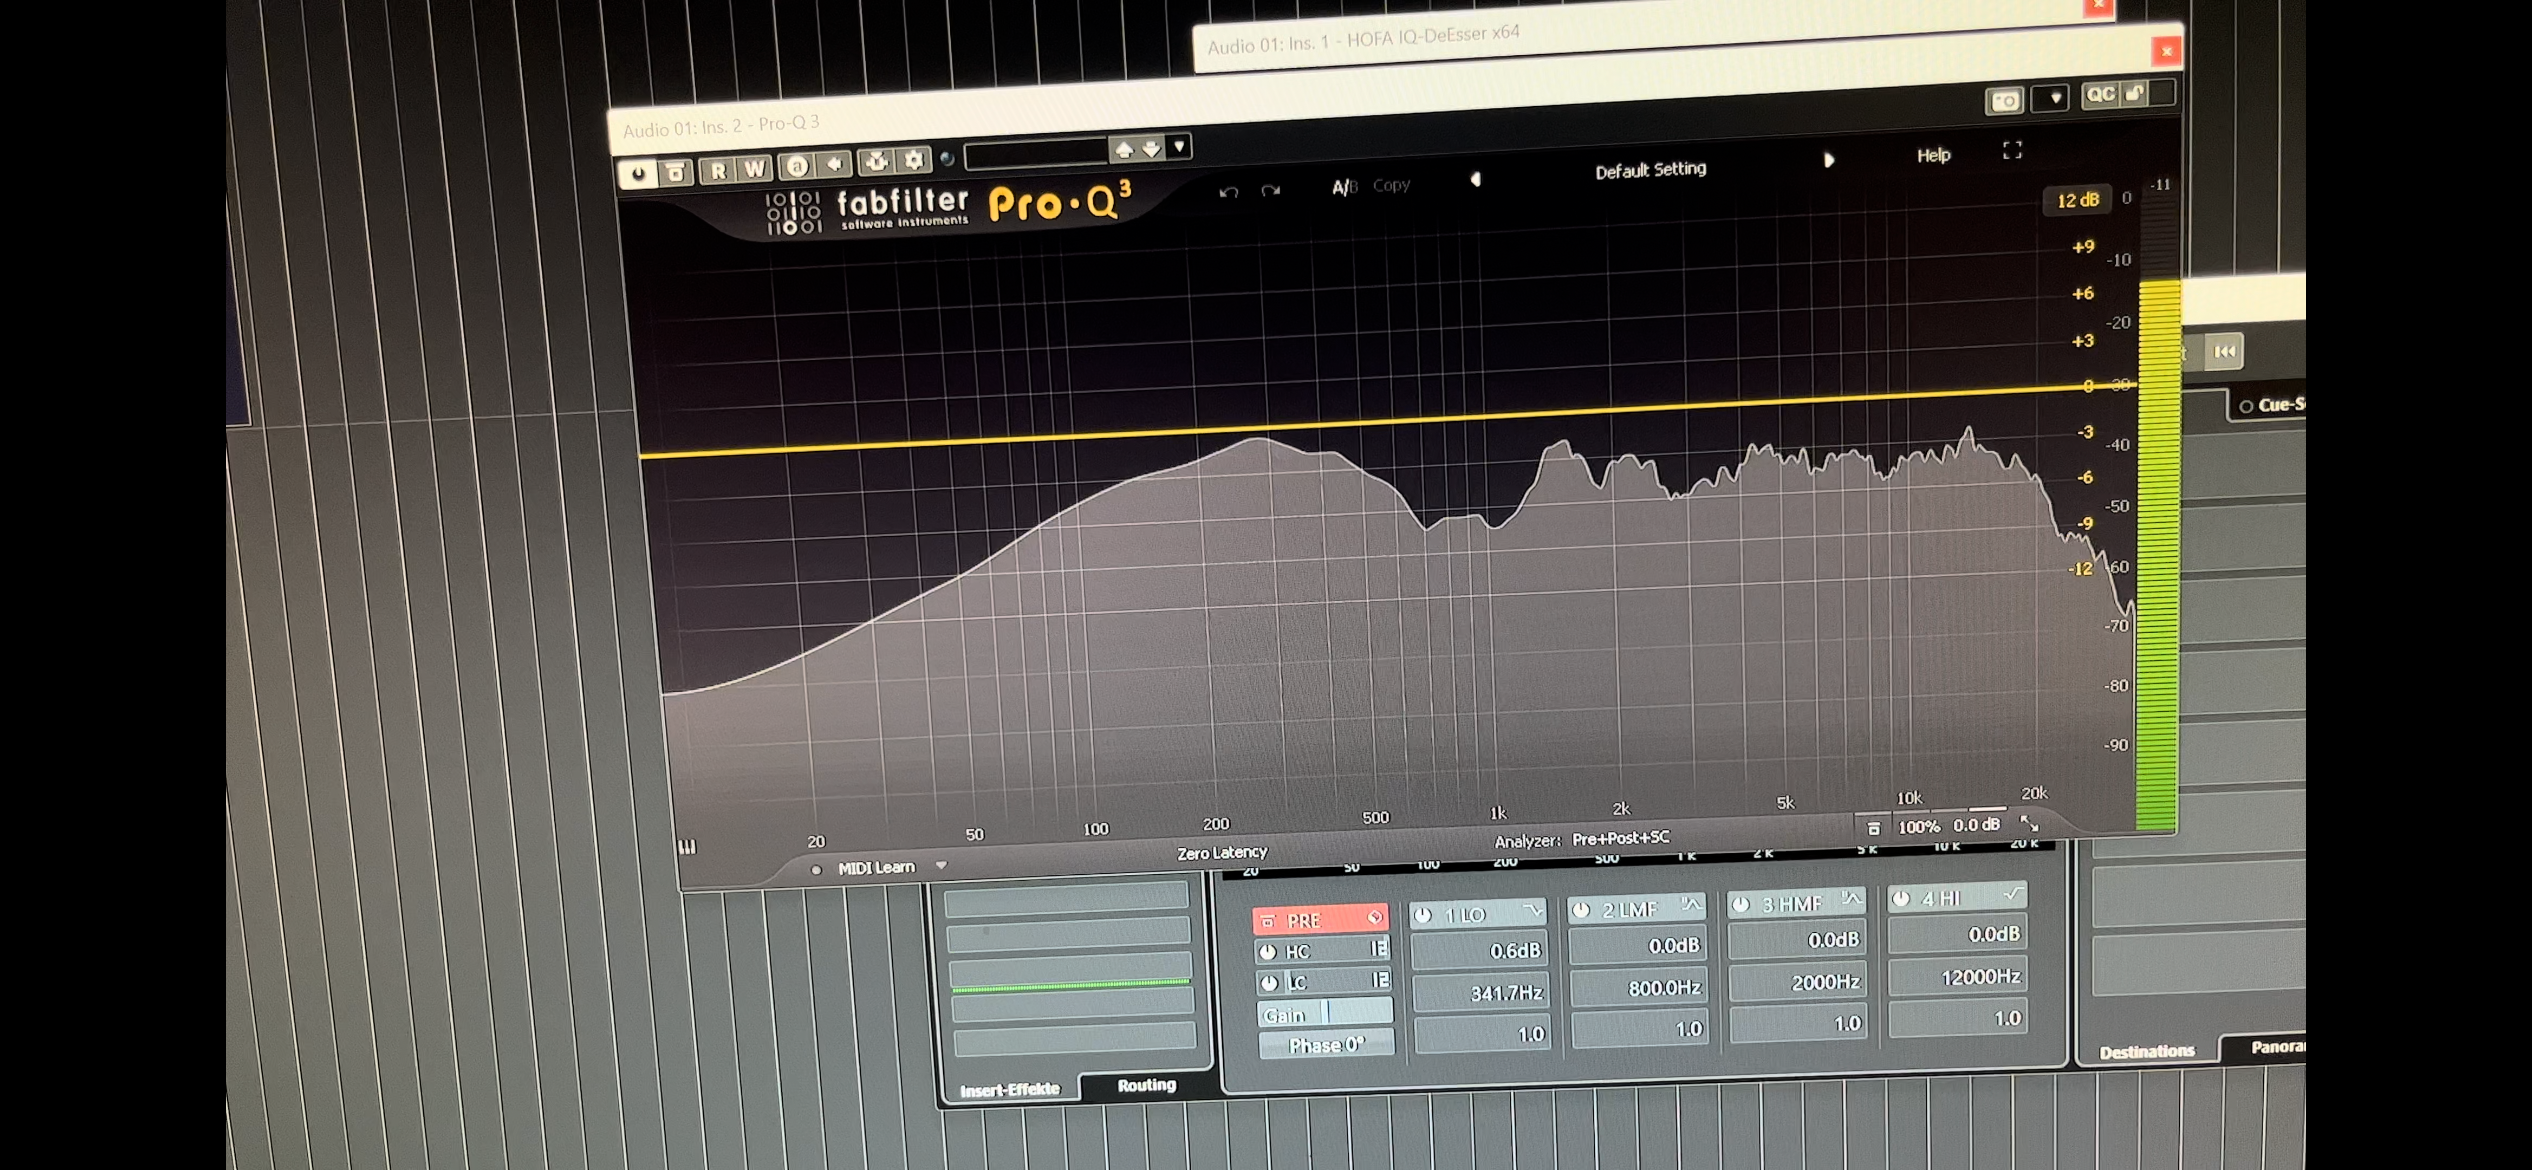The image size is (2532, 1170).
Task: Open the preset browser dropdown arrow
Action: tap(1180, 147)
